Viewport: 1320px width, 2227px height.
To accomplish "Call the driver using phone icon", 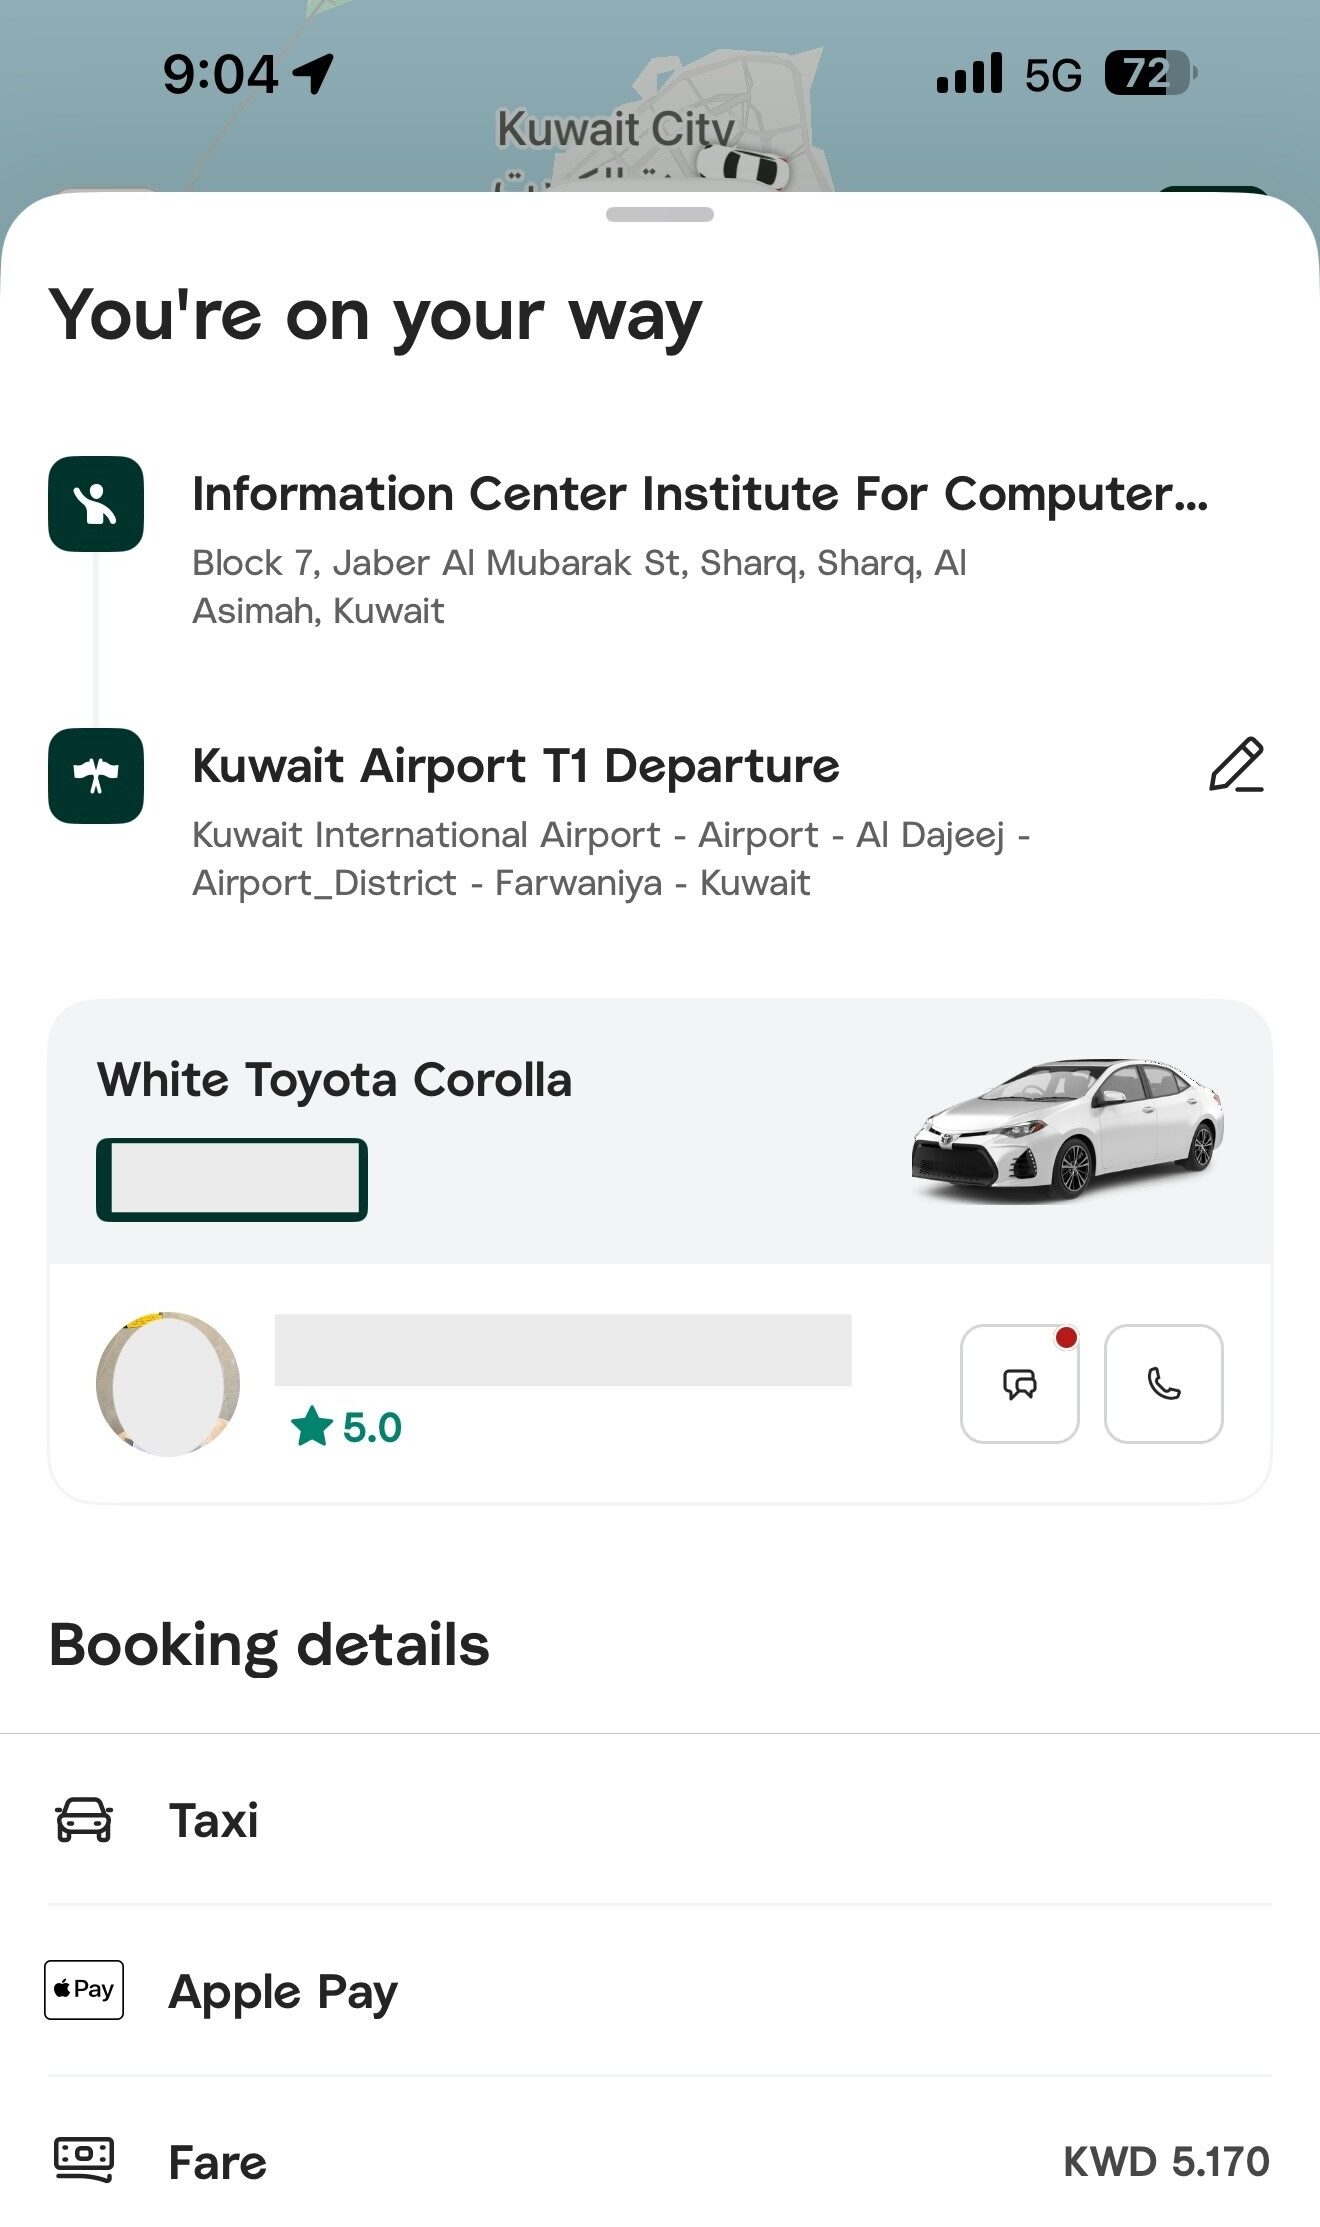I will [1163, 1383].
